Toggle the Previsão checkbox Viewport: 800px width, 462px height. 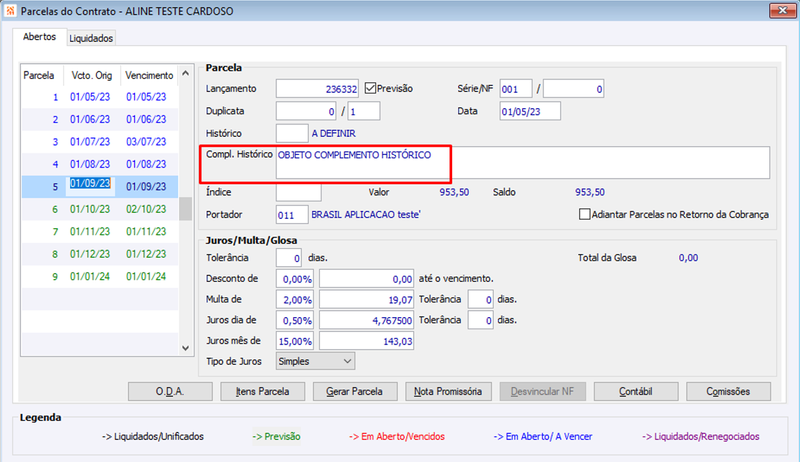pos(370,88)
